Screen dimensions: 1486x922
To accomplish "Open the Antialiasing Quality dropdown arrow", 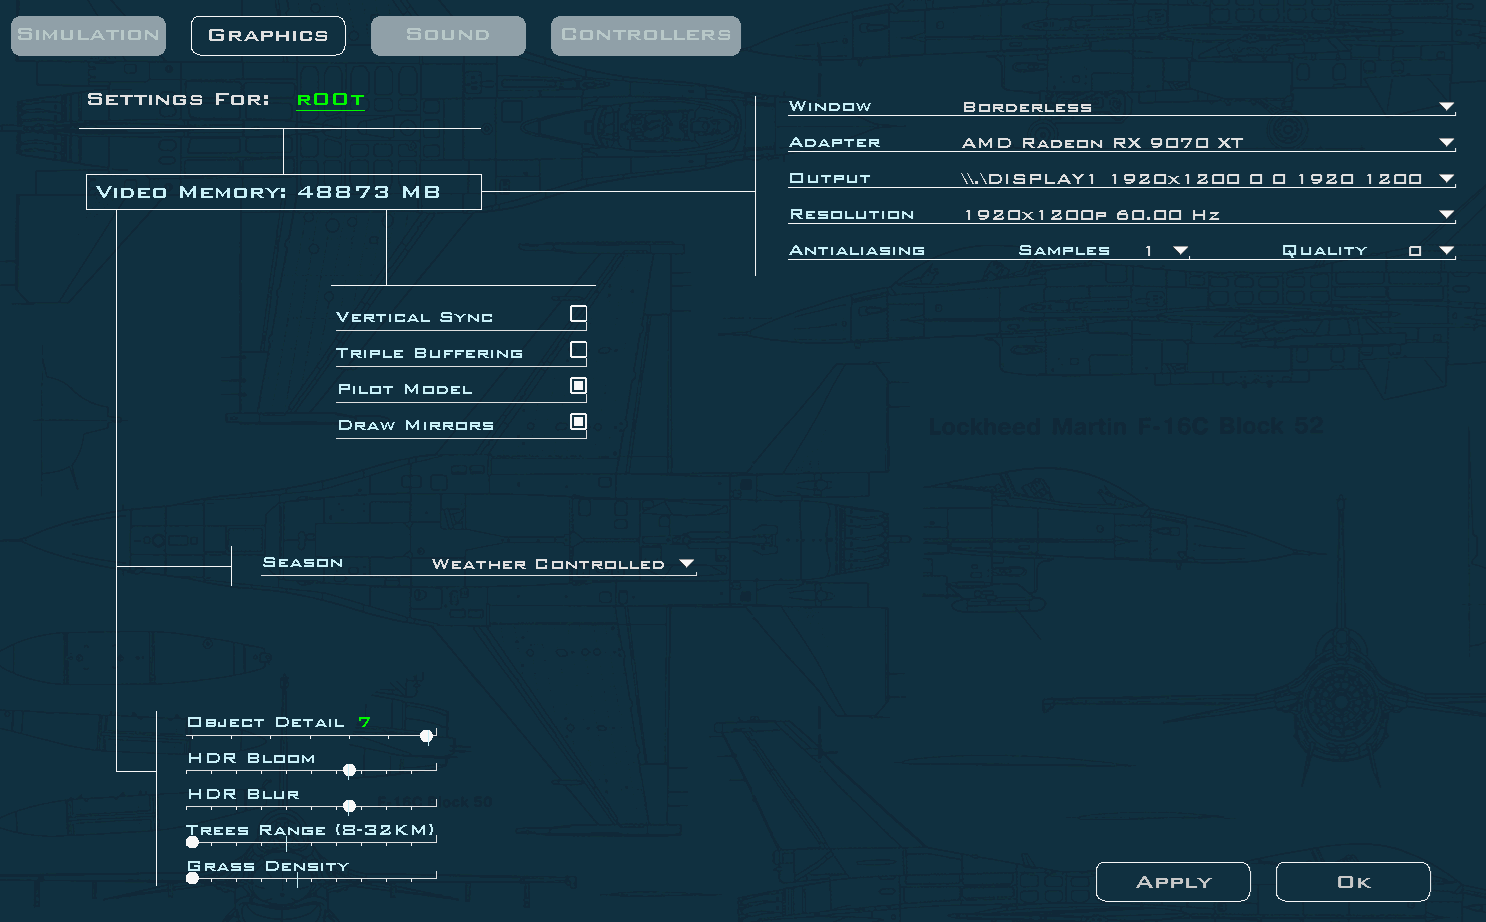I will pos(1446,250).
